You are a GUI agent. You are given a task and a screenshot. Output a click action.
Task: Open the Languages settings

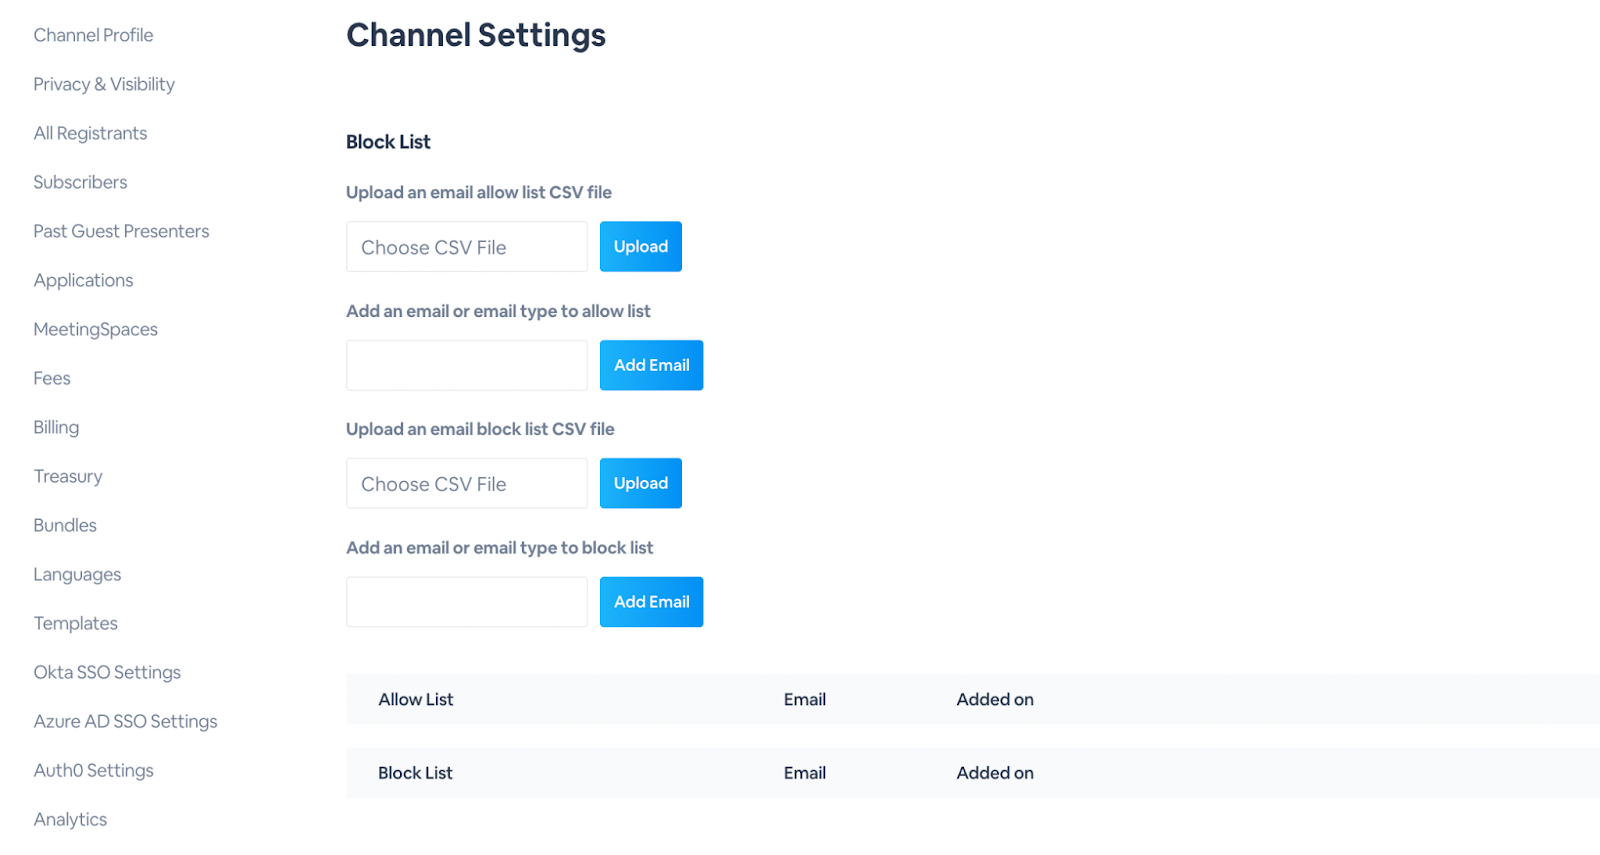(77, 574)
